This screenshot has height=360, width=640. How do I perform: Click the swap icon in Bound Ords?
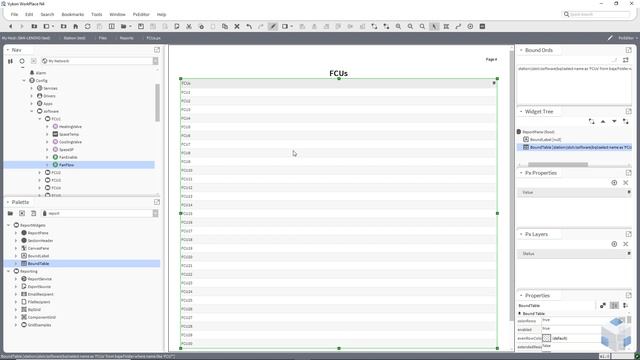coord(626,60)
